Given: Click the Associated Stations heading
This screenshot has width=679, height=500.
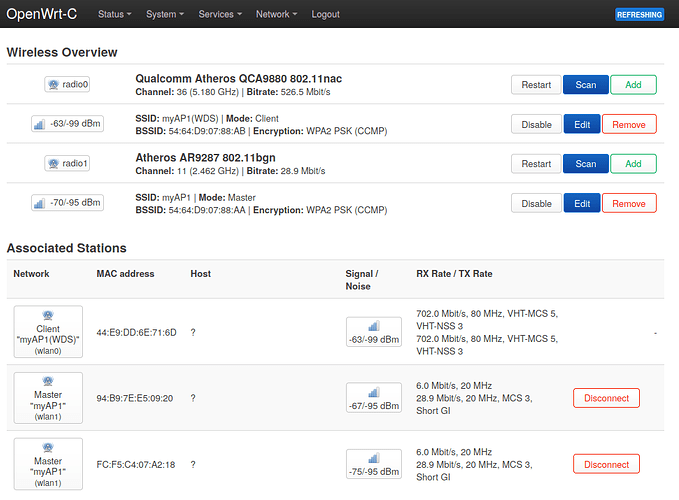Looking at the screenshot, I should 67,248.
